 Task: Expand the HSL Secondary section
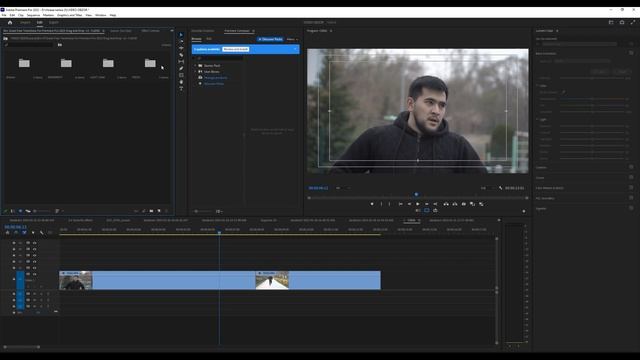545,198
